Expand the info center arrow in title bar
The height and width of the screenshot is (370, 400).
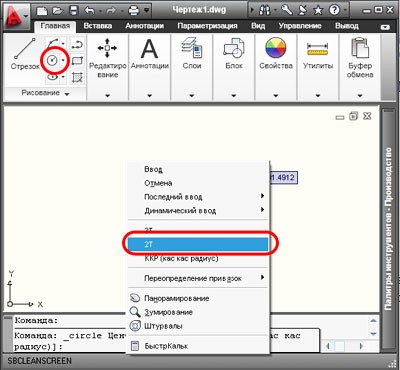252,11
